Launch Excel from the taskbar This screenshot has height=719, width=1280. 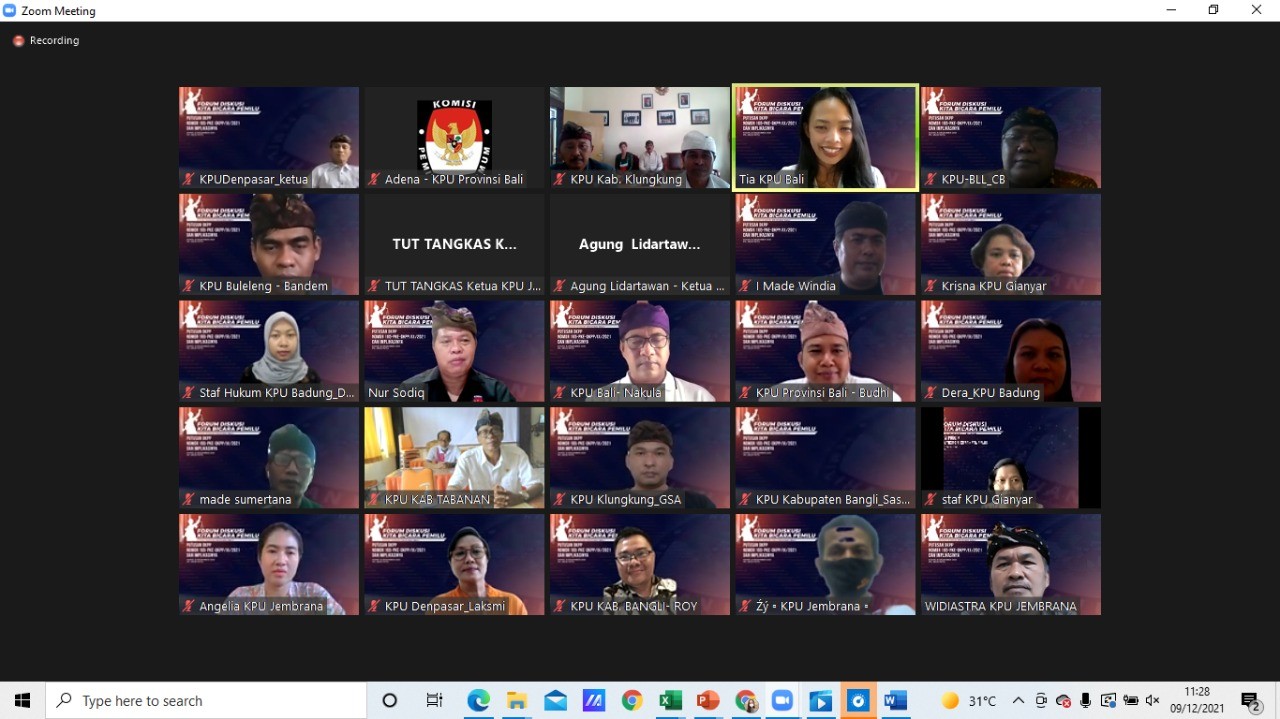tap(670, 701)
